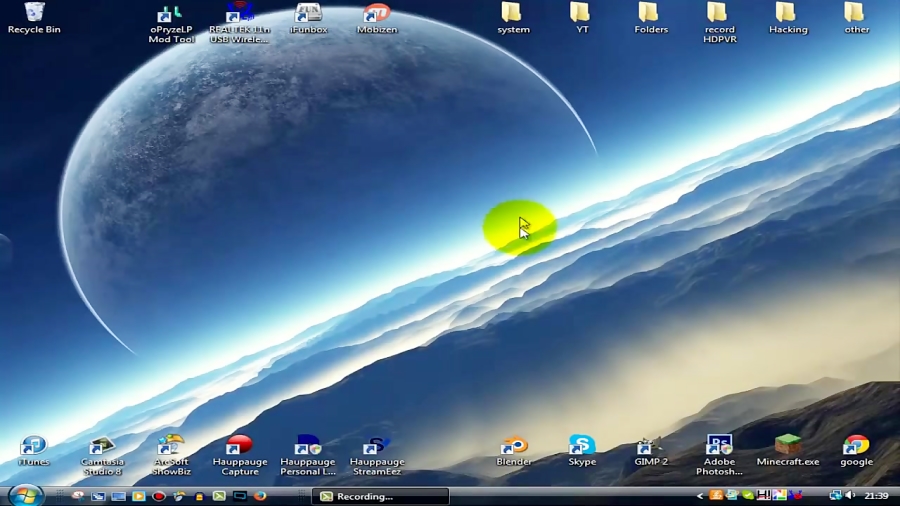900x506 pixels.
Task: Launch the iFunbox shortcut
Action: (x=308, y=15)
